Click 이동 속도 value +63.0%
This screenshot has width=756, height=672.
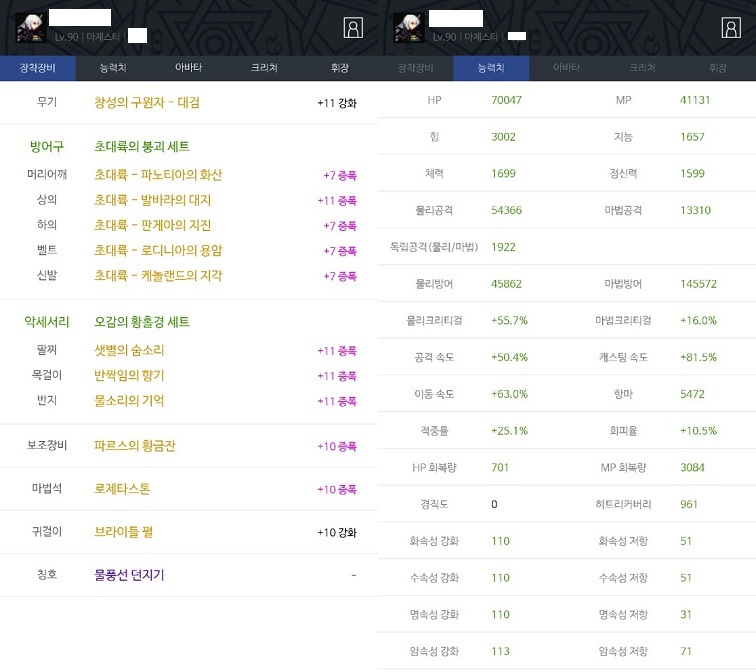pyautogui.click(x=509, y=394)
